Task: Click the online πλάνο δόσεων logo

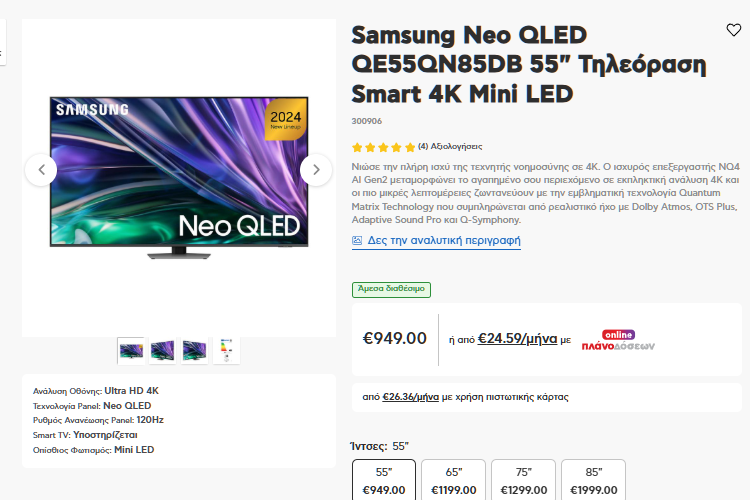Action: click(618, 340)
